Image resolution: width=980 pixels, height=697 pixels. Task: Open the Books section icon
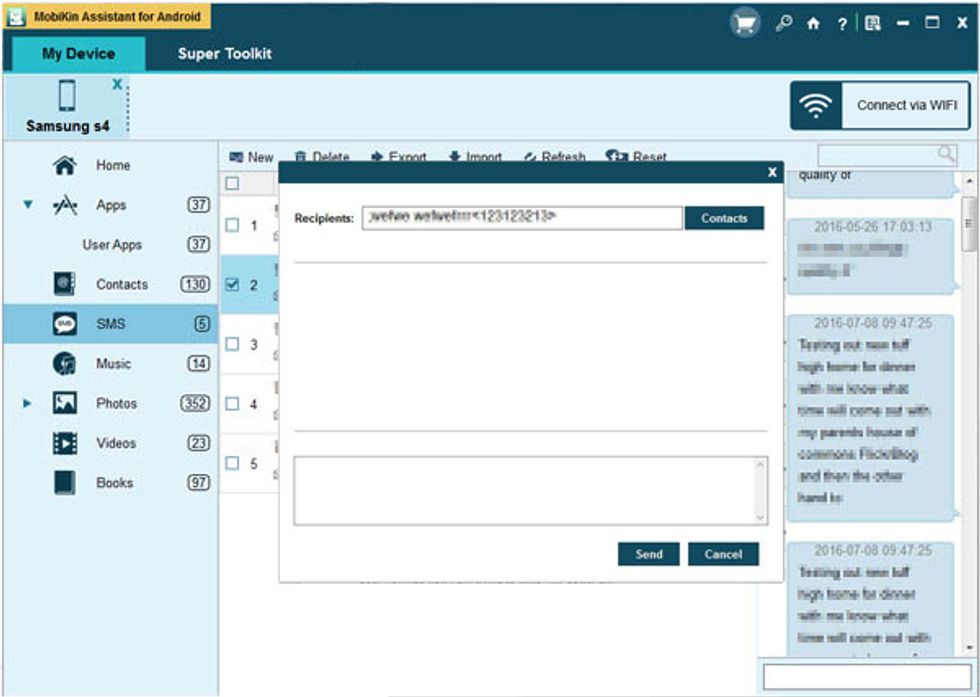(x=64, y=482)
